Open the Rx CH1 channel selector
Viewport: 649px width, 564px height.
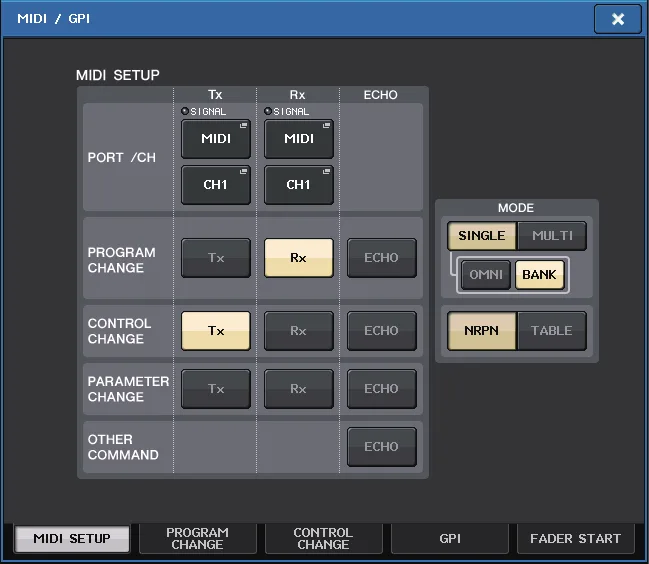(x=299, y=185)
